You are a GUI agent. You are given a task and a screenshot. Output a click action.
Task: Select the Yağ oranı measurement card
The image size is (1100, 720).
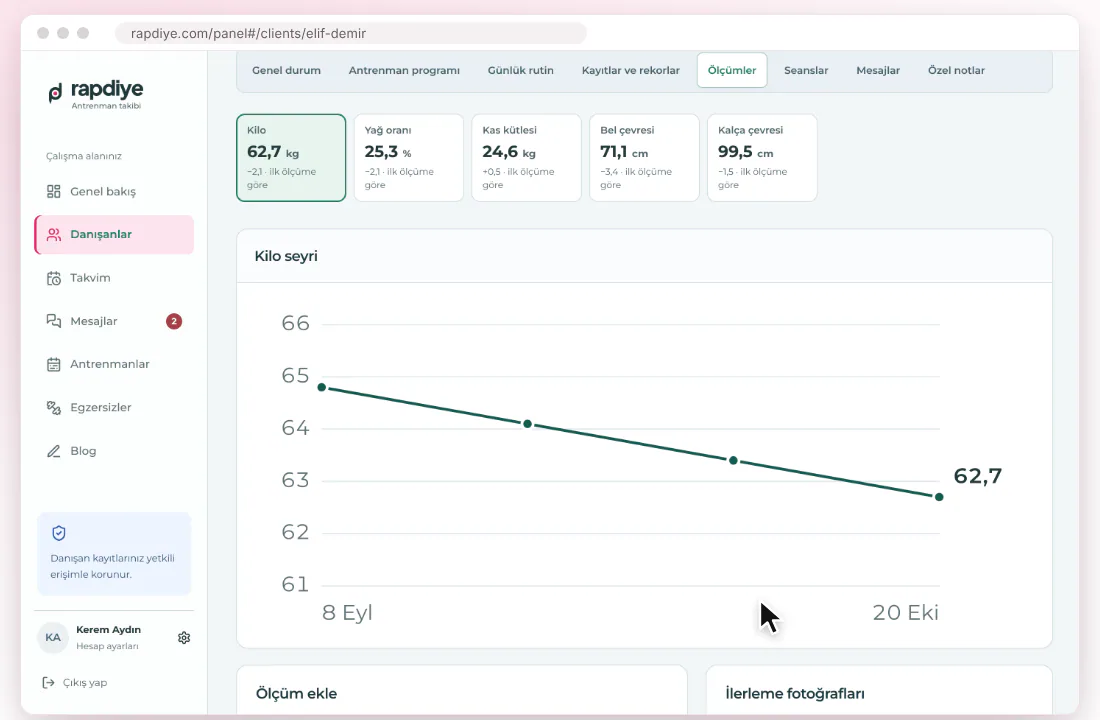point(409,158)
